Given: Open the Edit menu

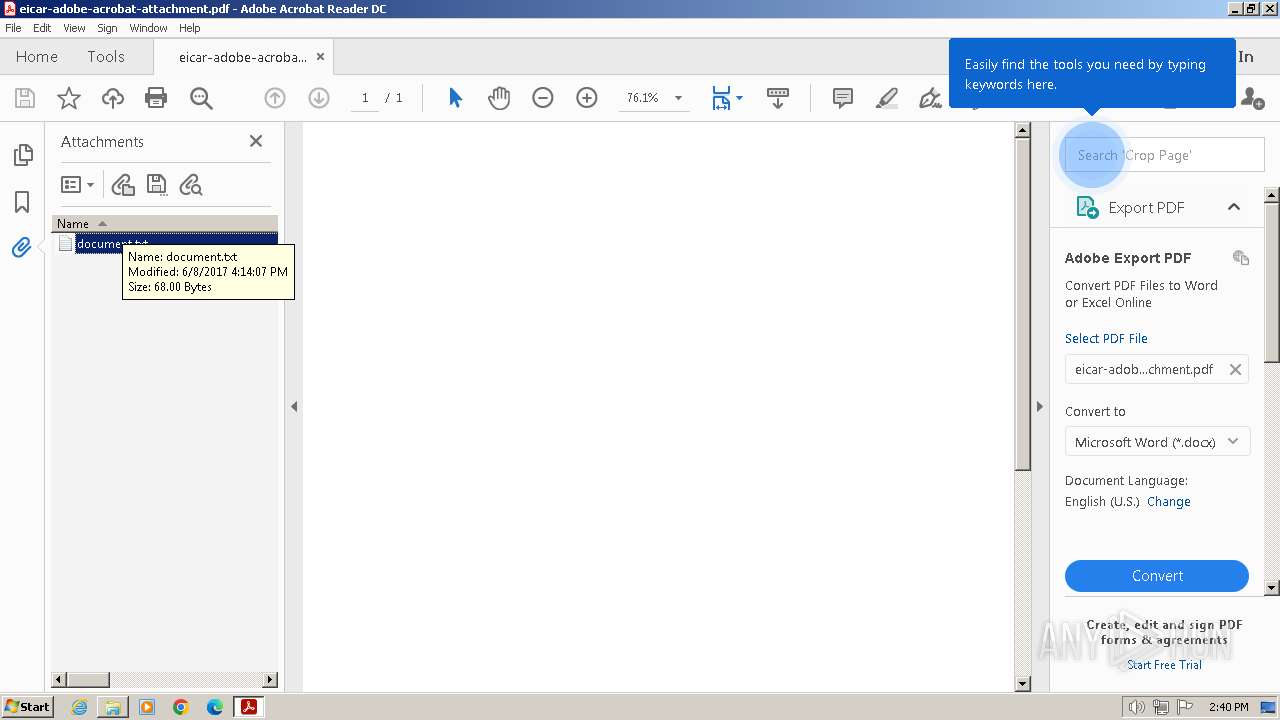Looking at the screenshot, I should [x=42, y=28].
